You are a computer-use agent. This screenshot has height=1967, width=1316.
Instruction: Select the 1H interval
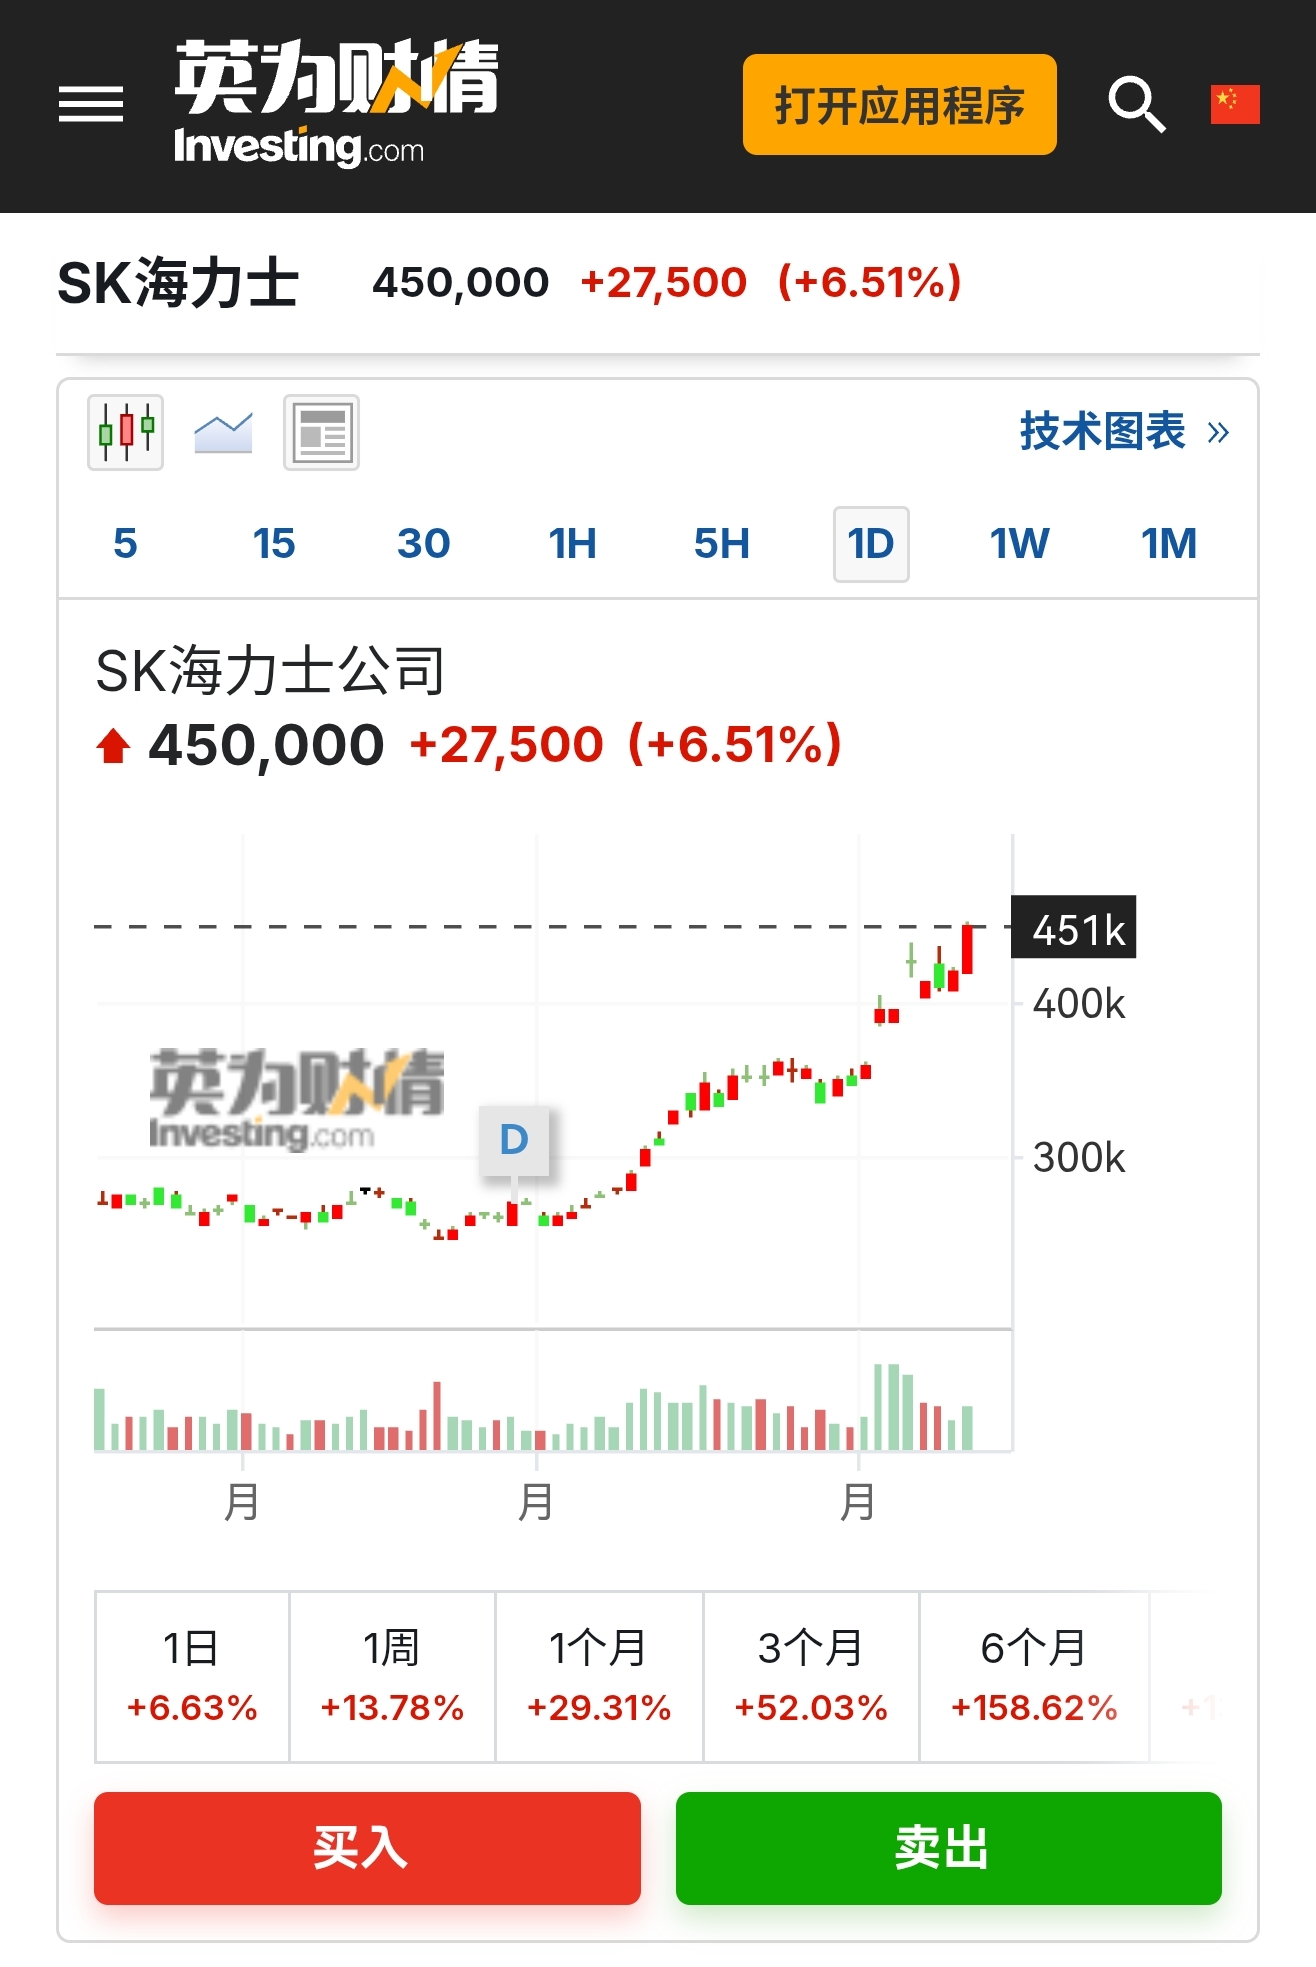[x=572, y=544]
